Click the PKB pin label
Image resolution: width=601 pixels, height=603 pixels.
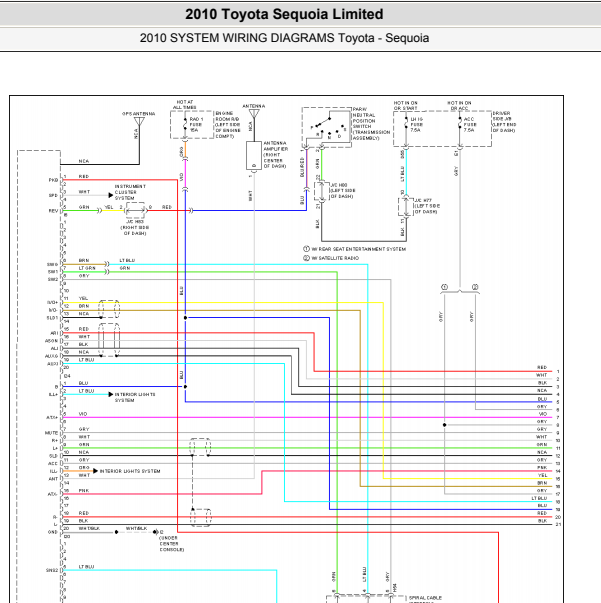pyautogui.click(x=53, y=180)
